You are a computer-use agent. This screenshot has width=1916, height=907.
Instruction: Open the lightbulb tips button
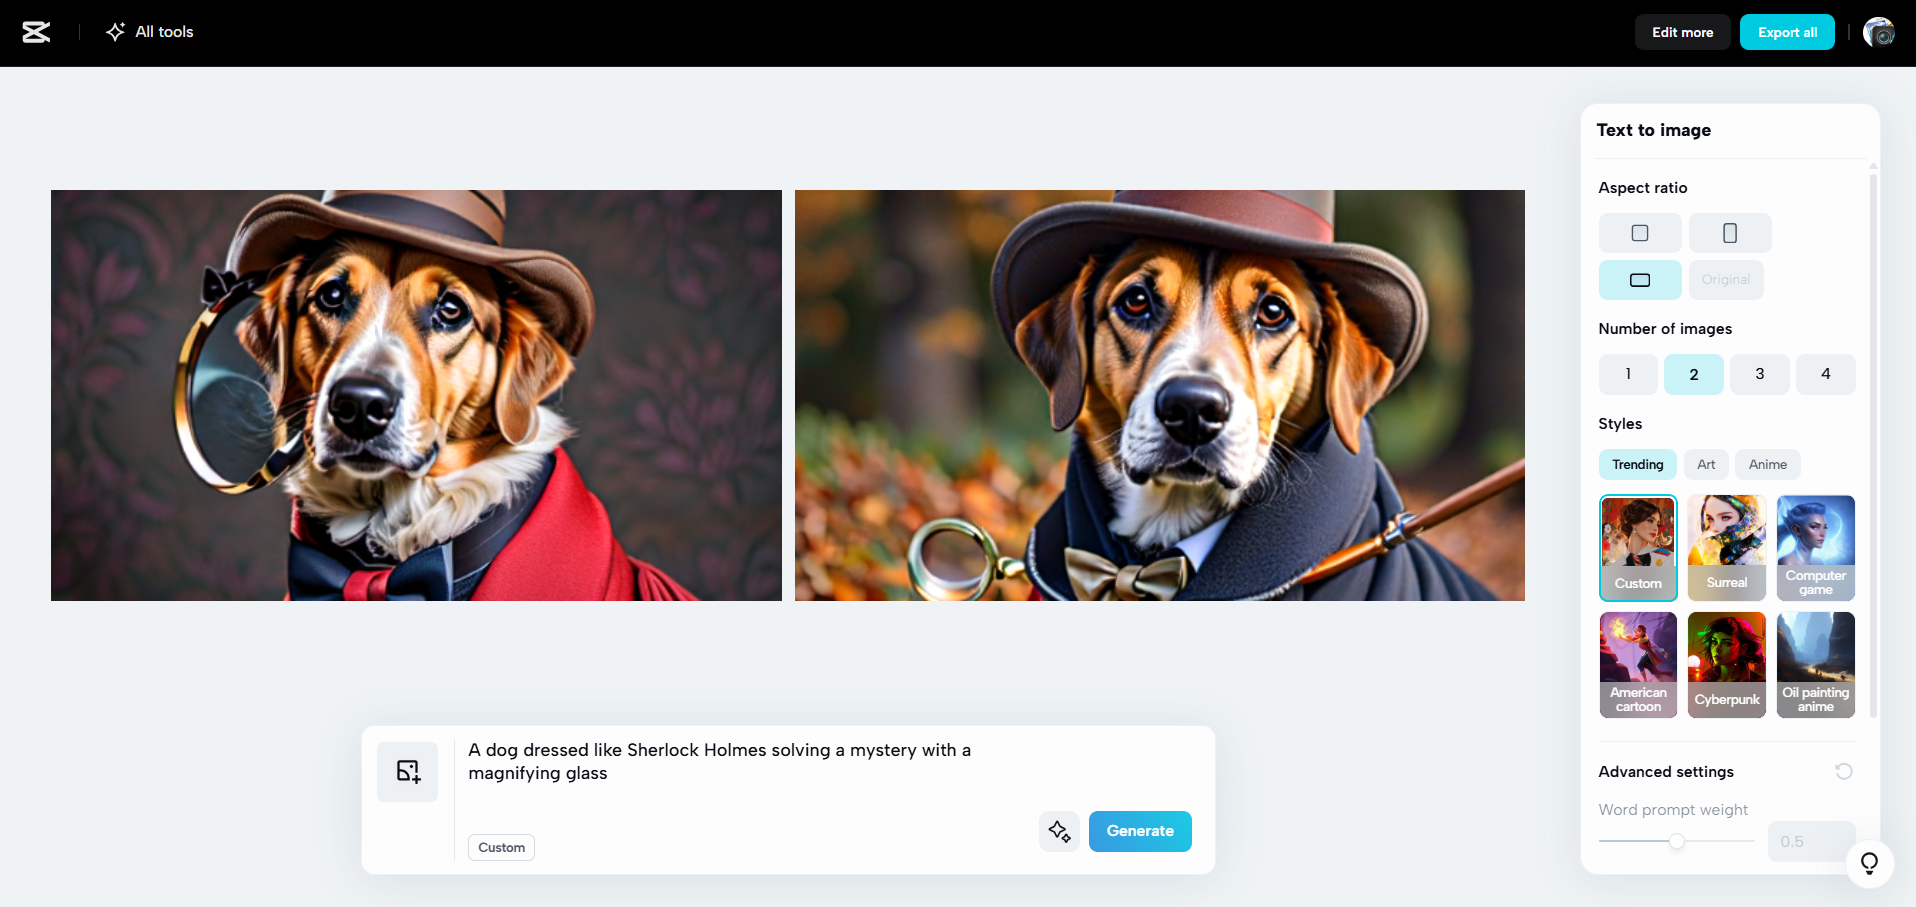[x=1870, y=864]
